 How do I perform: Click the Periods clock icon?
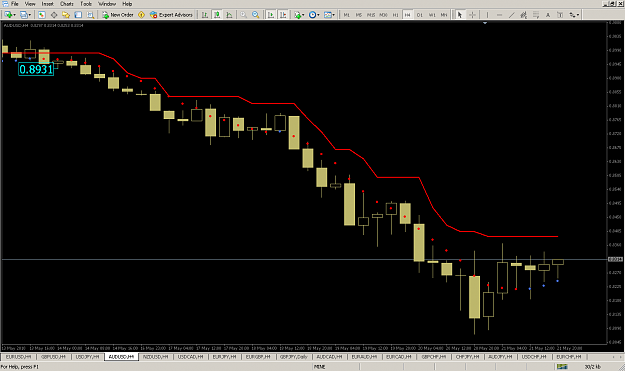click(312, 15)
